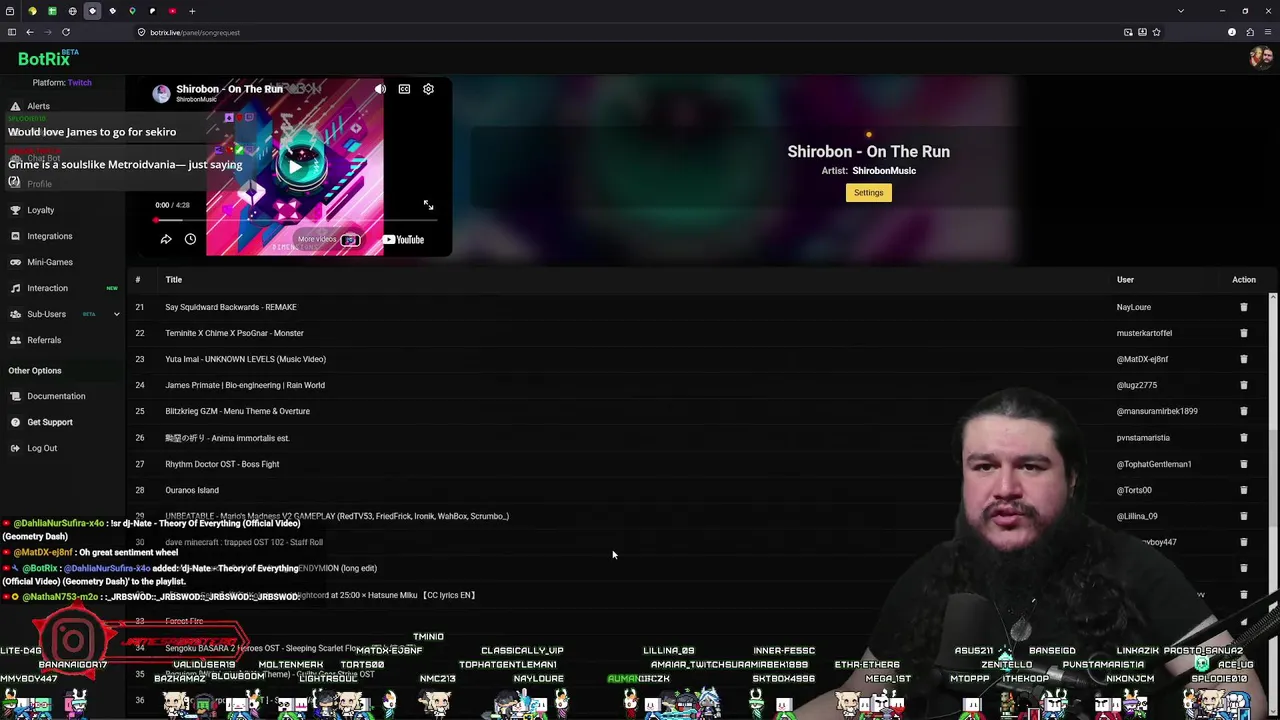Toggle the browser sidebar panel icon
Screen dimensions: 1280x720
click(x=12, y=32)
